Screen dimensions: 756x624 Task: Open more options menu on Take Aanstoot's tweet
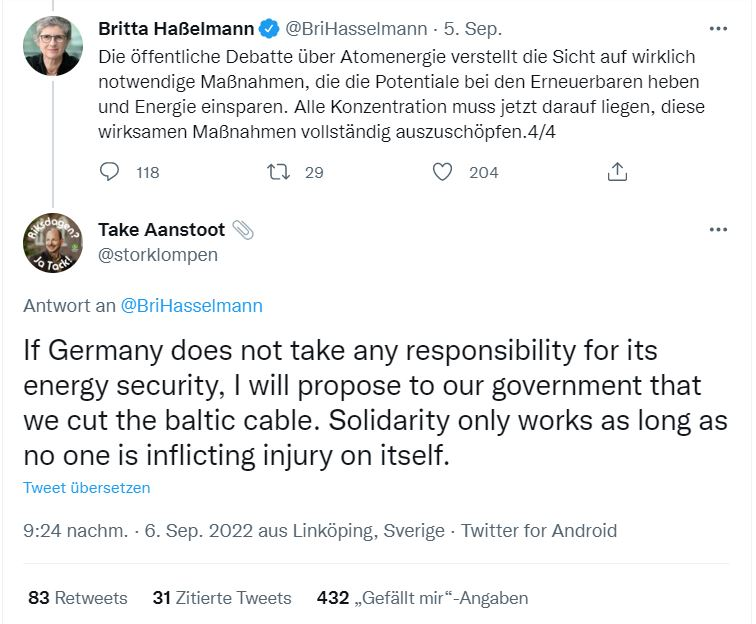(x=718, y=230)
